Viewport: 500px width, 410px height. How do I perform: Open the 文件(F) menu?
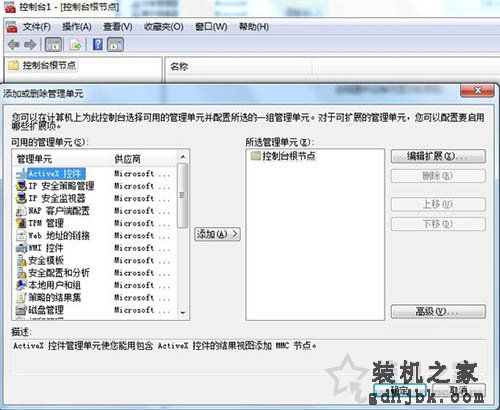(37, 27)
